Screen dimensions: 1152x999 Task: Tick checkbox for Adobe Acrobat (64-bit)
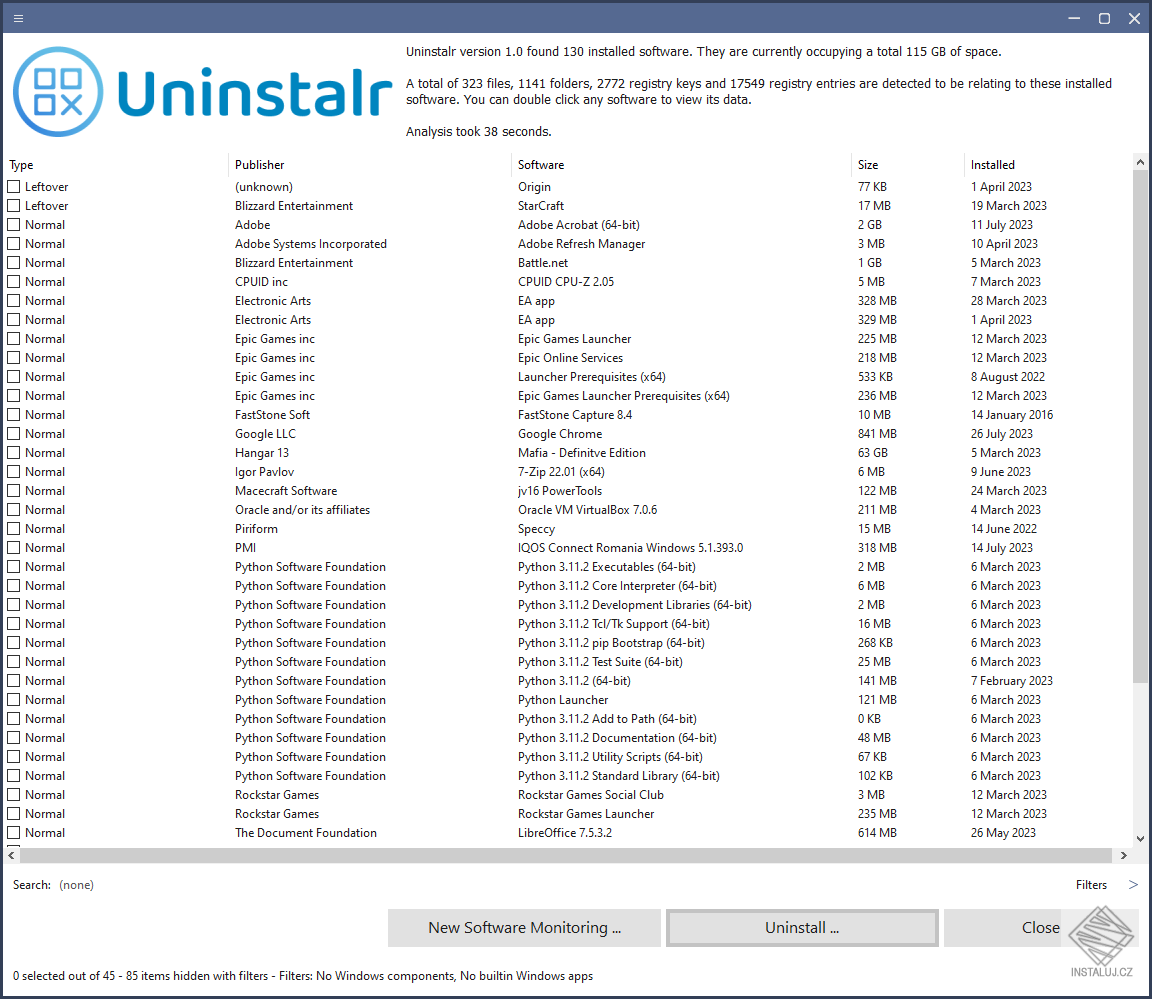click(13, 225)
